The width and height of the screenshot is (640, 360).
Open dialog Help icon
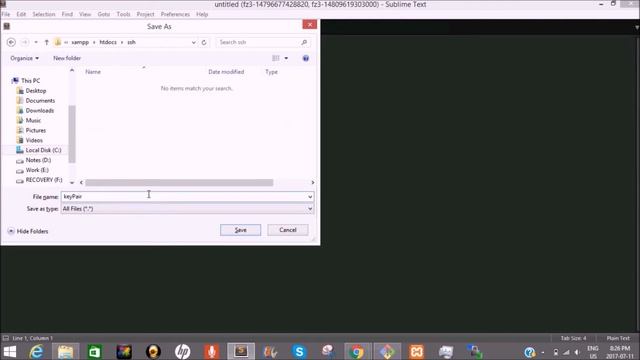tap(306, 58)
